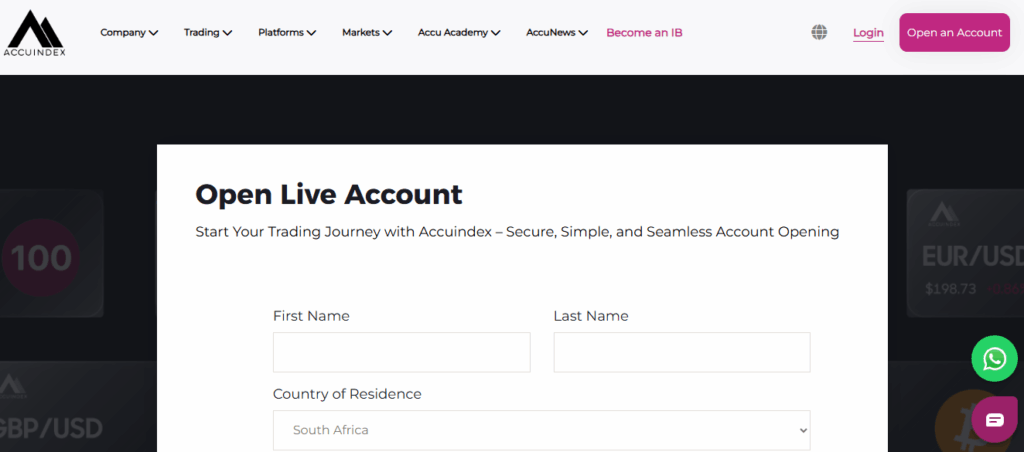Open the Platforms menu
Image resolution: width=1024 pixels, height=452 pixels.
point(287,33)
